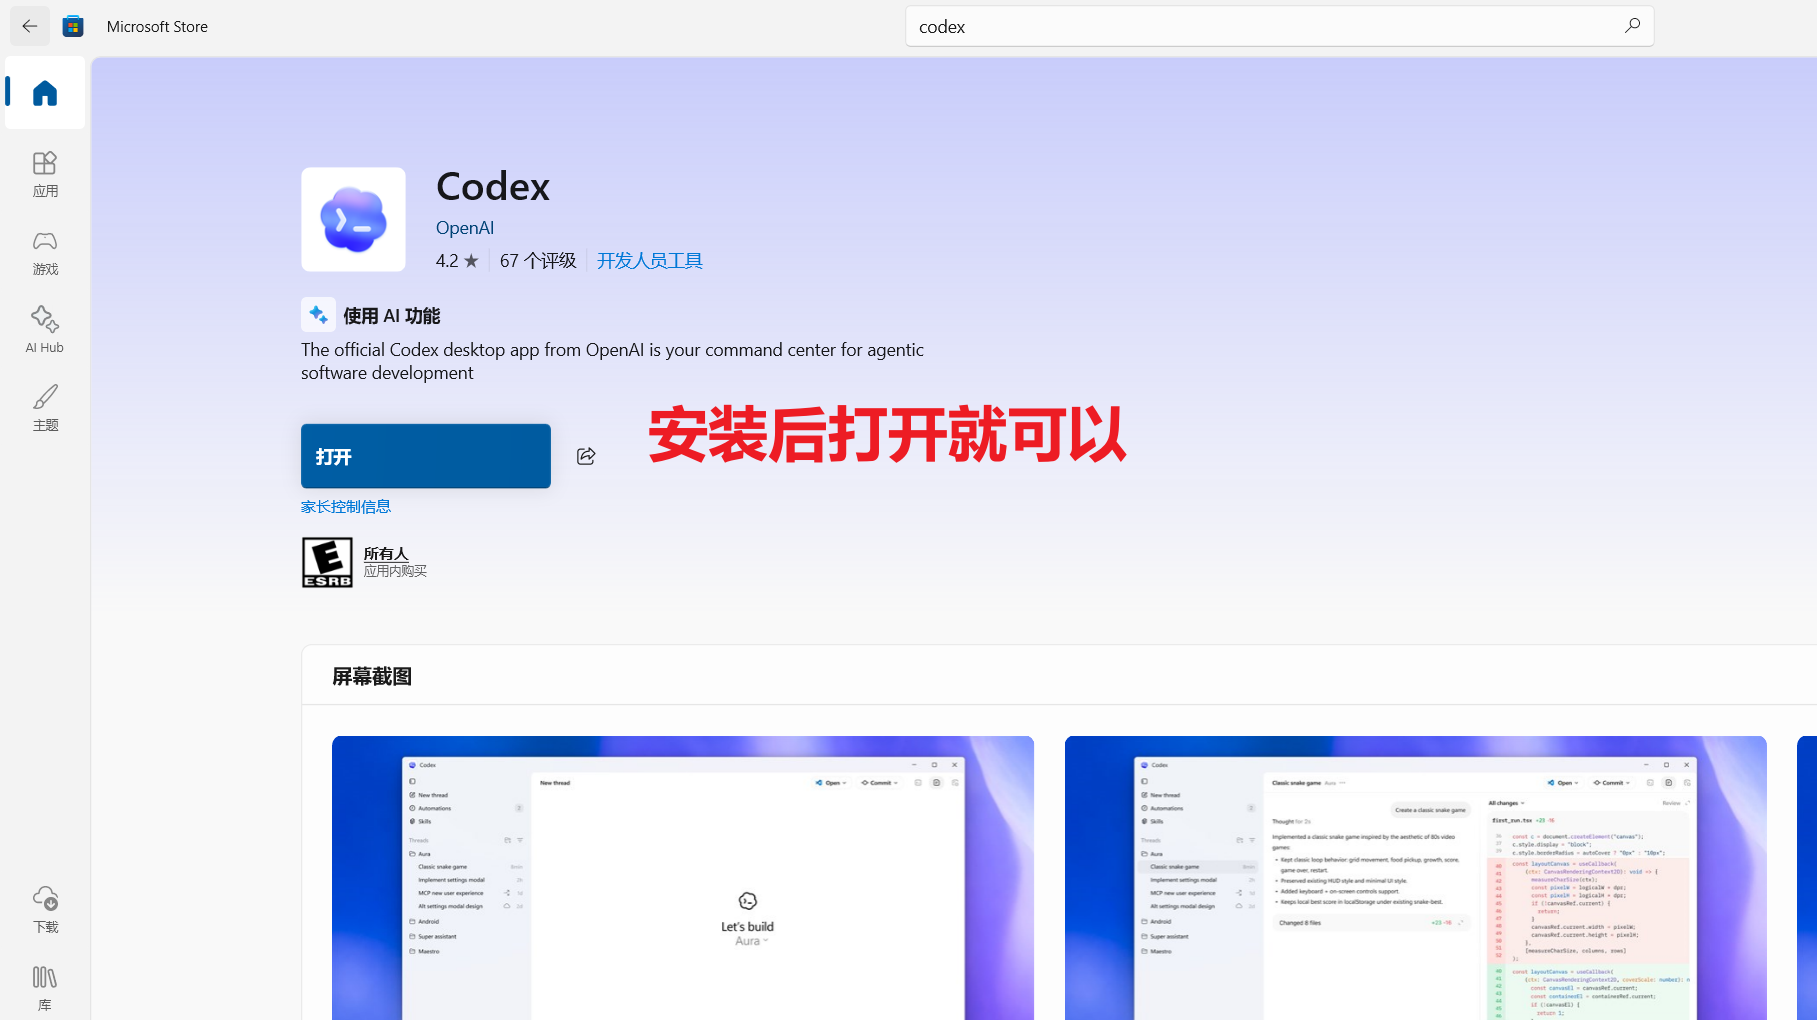Click the 应用内购买 text

tap(395, 571)
